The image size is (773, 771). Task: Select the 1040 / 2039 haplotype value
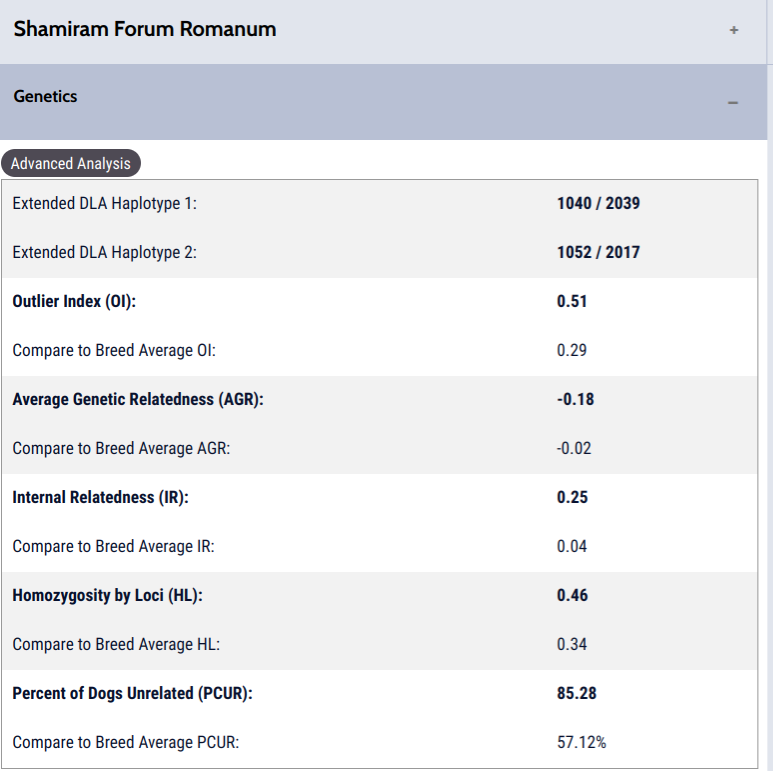click(598, 203)
